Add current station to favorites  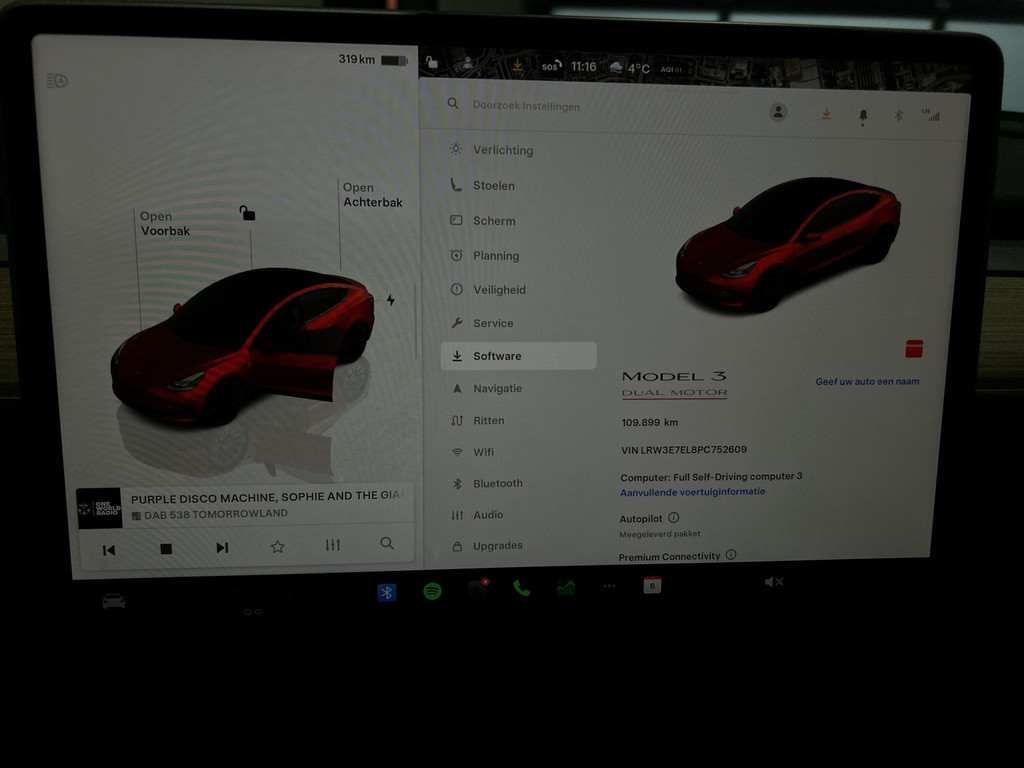pyautogui.click(x=277, y=546)
